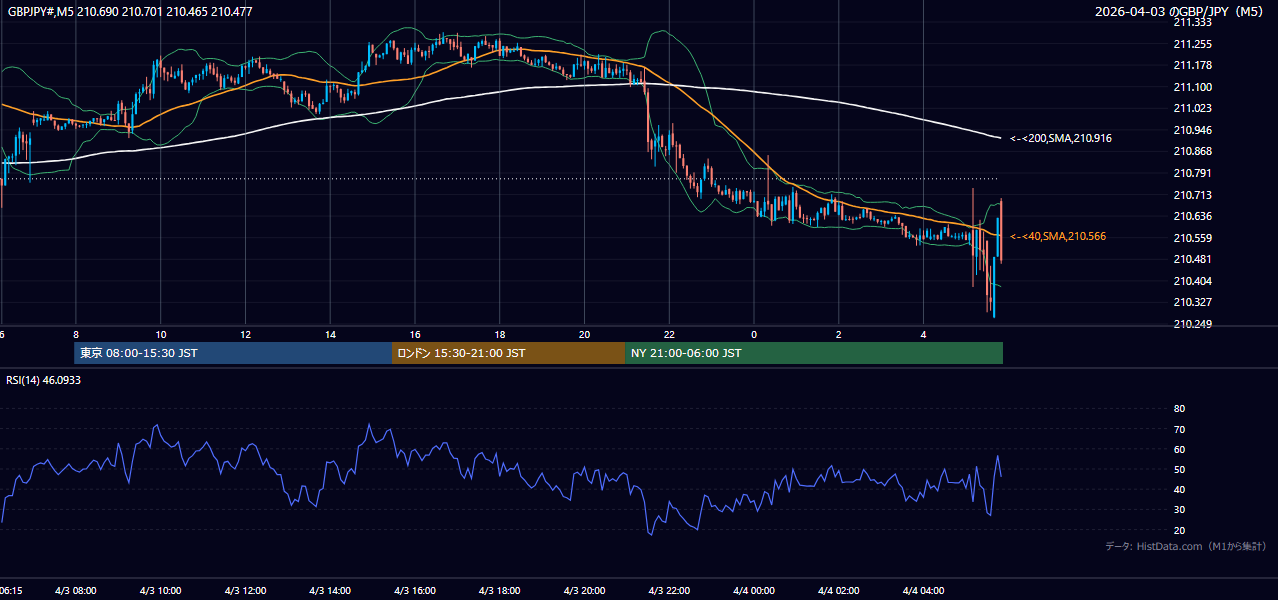Click RSI level 80 on the scale
The width and height of the screenshot is (1278, 600).
click(x=1179, y=409)
